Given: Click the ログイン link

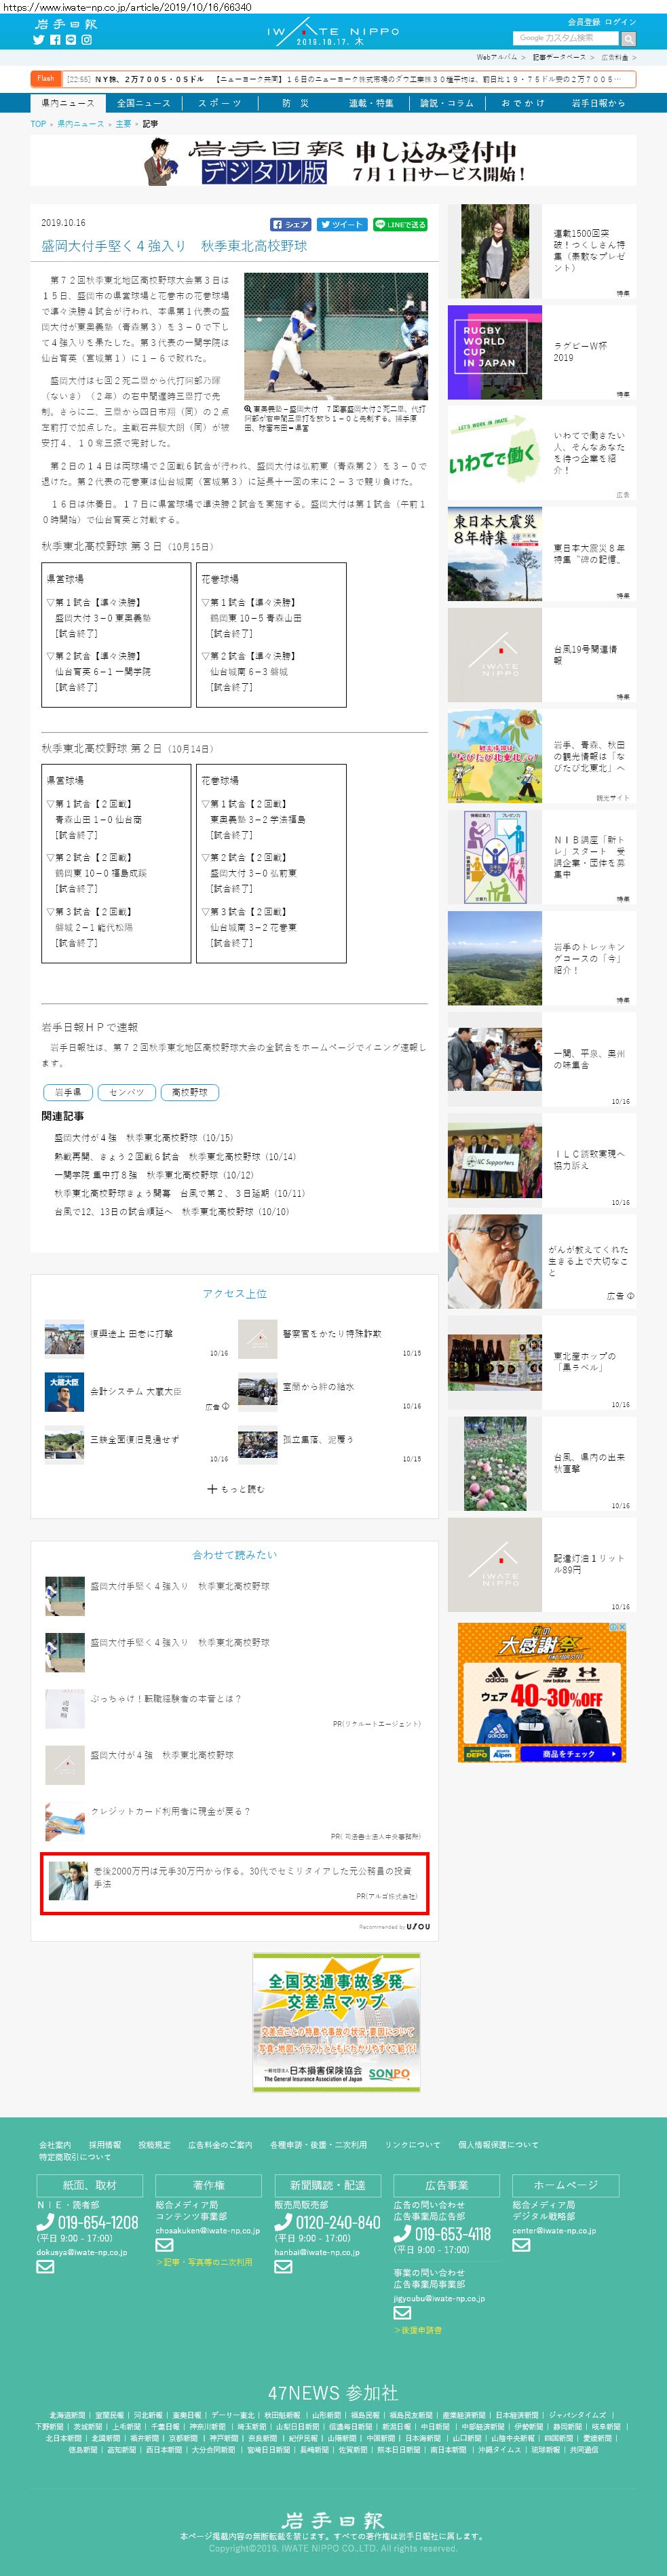Looking at the screenshot, I should tap(620, 22).
